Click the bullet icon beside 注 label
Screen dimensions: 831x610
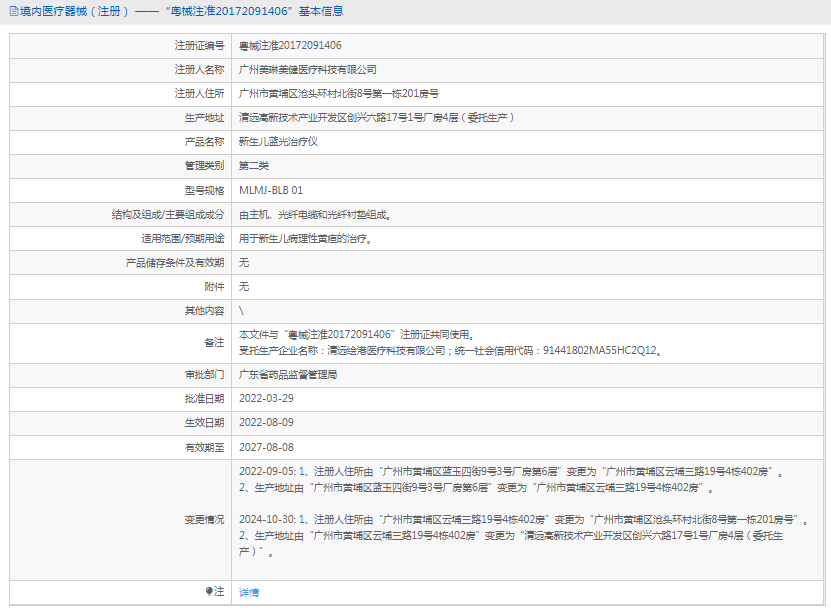pyautogui.click(x=209, y=591)
